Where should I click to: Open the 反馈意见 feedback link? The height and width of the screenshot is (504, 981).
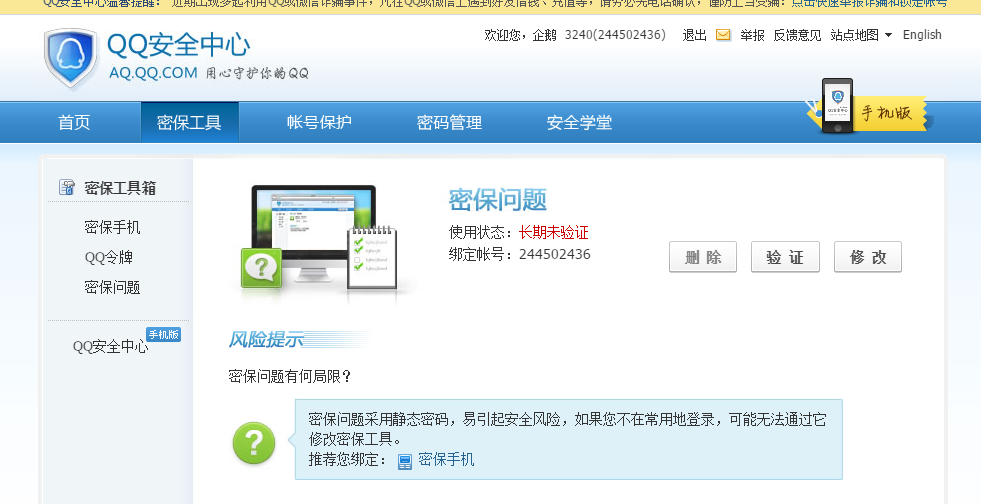(x=797, y=35)
